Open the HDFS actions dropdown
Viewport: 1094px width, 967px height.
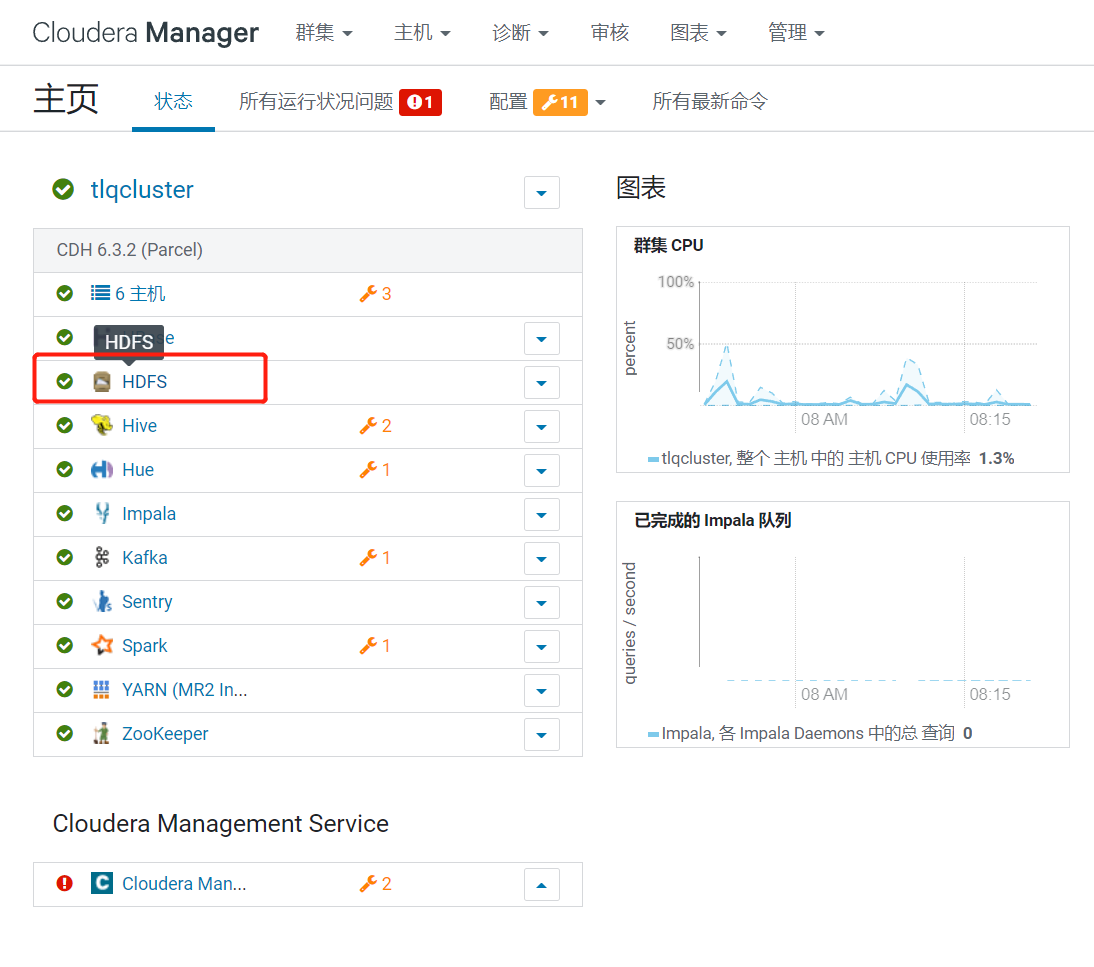tap(541, 382)
